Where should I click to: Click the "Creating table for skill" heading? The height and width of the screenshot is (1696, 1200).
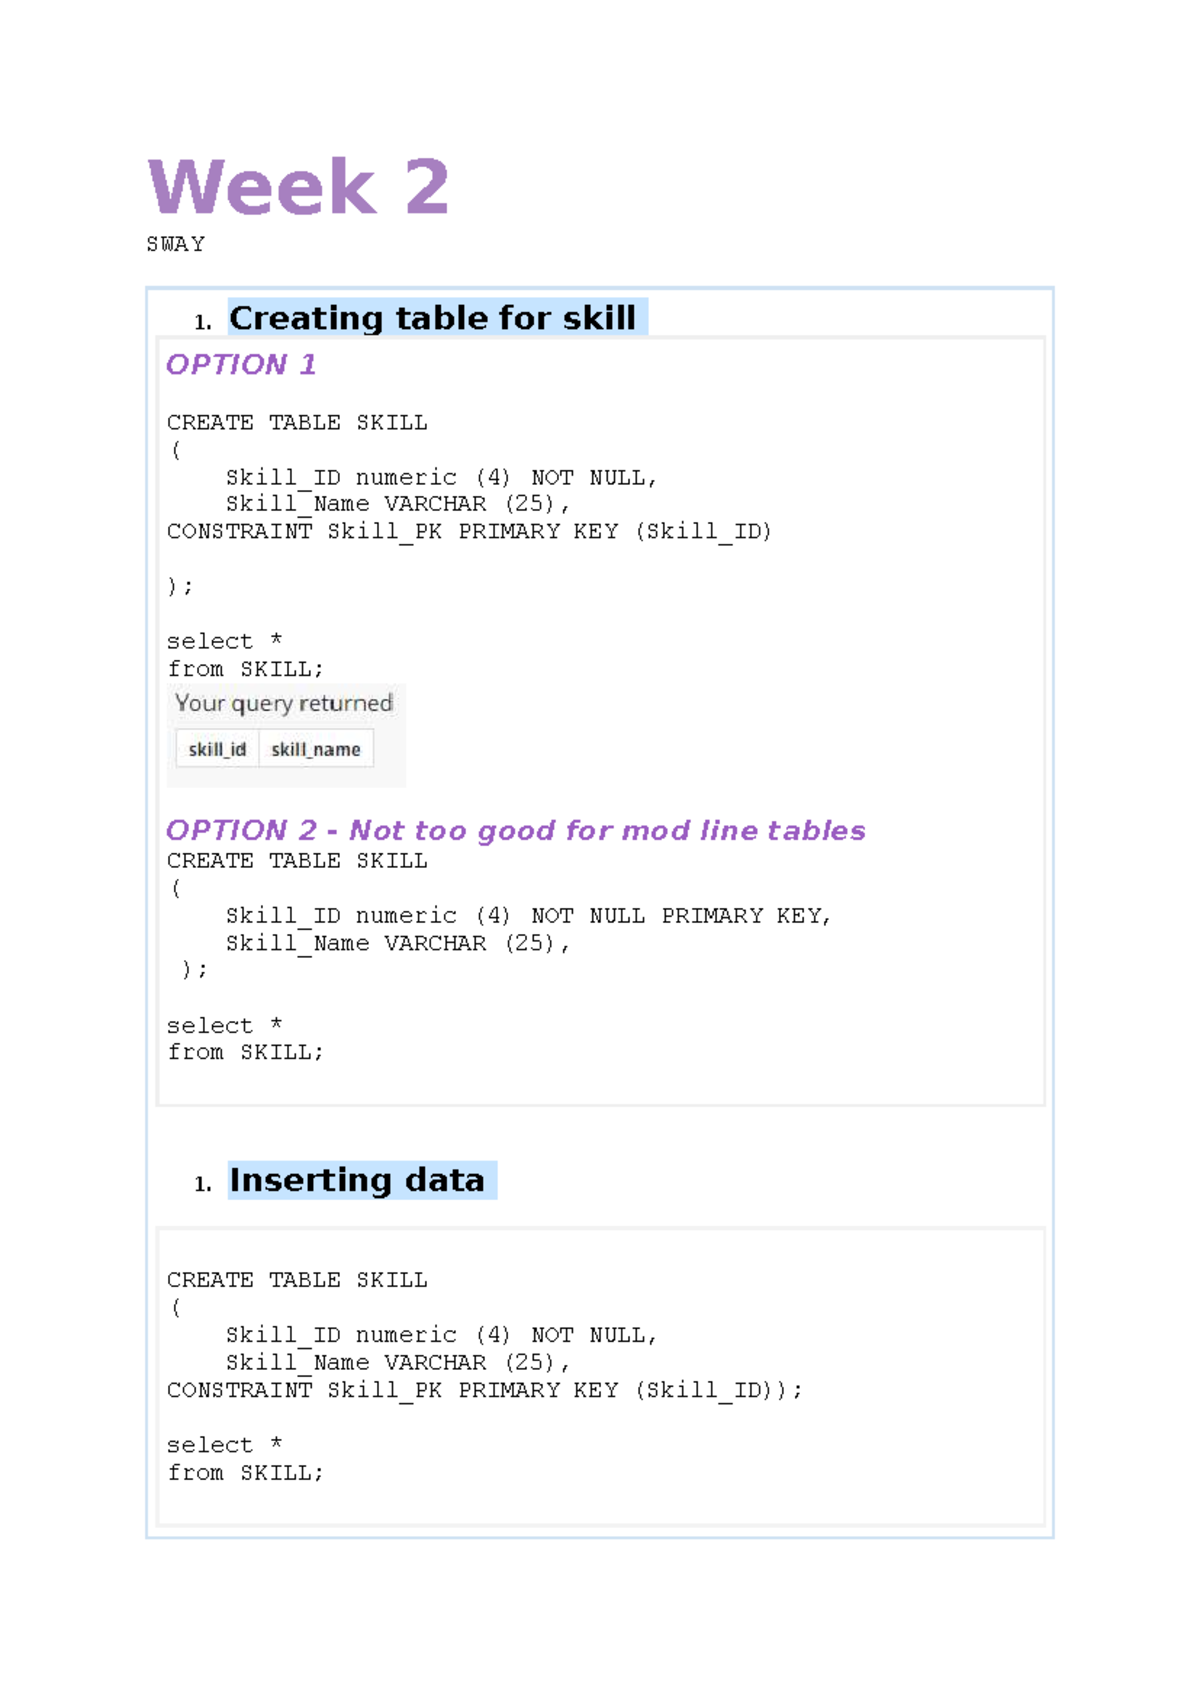click(432, 318)
